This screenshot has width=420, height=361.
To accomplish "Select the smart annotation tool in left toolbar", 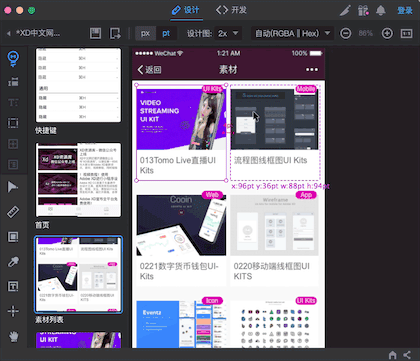I will pos(13,58).
